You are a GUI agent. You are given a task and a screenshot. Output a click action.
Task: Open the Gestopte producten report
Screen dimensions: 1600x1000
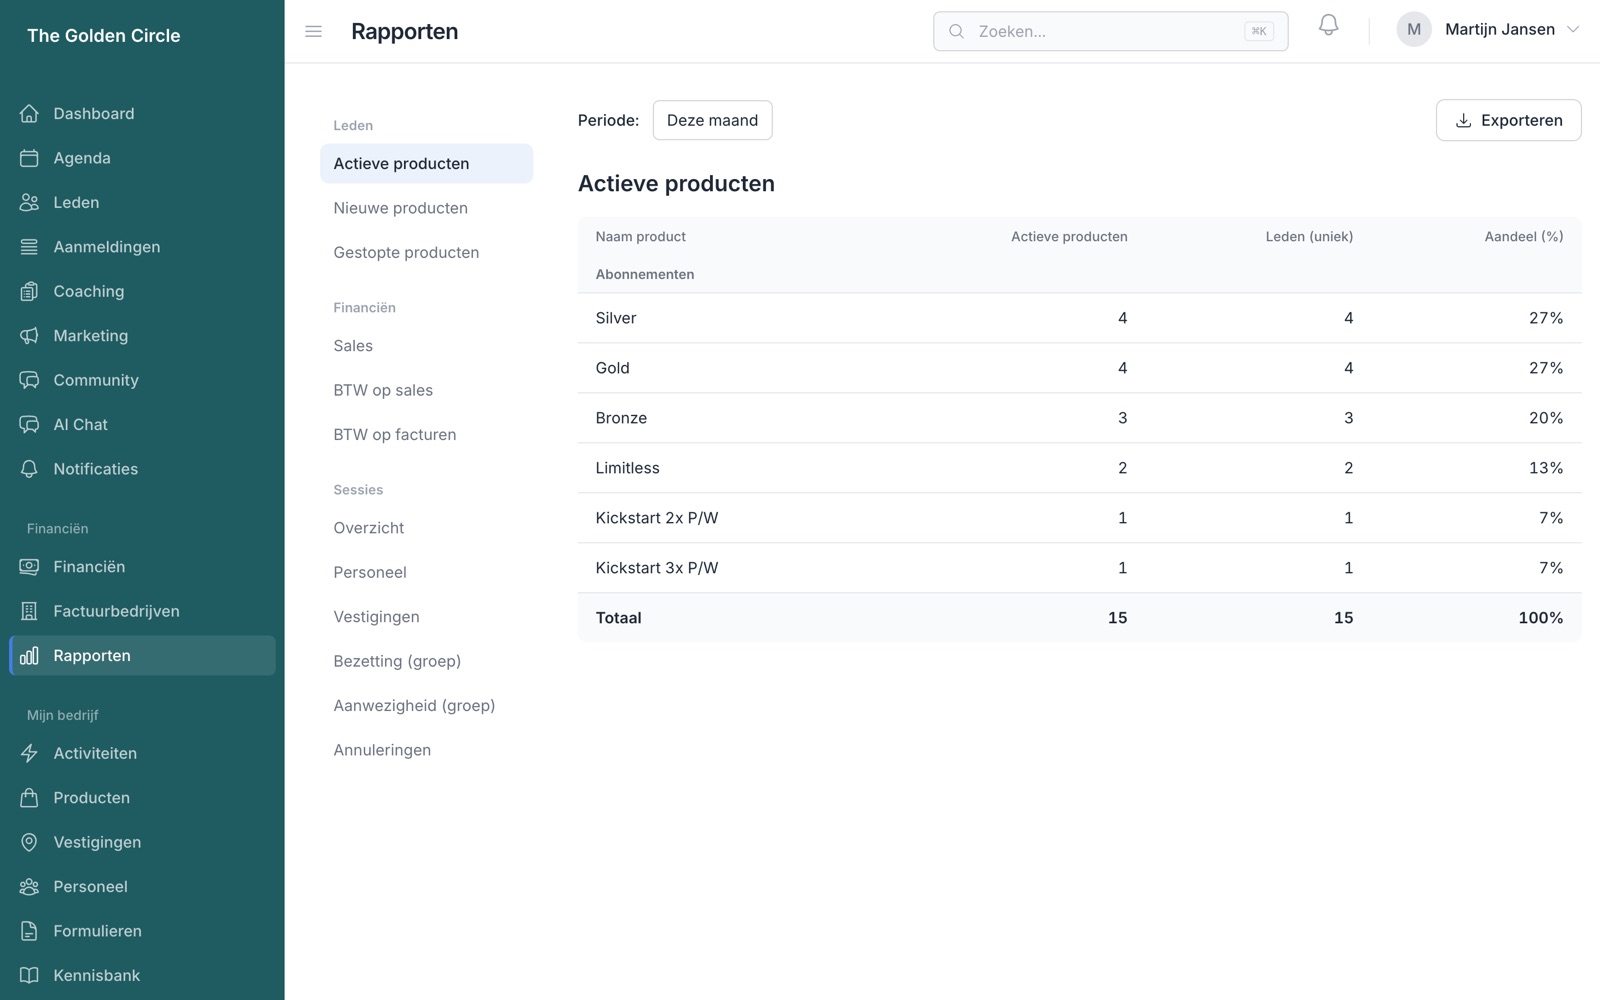(426, 252)
